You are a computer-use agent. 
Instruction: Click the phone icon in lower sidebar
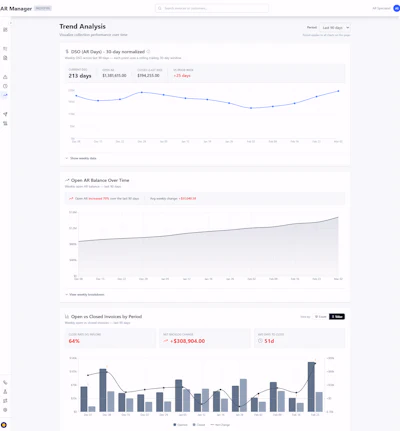point(5,383)
